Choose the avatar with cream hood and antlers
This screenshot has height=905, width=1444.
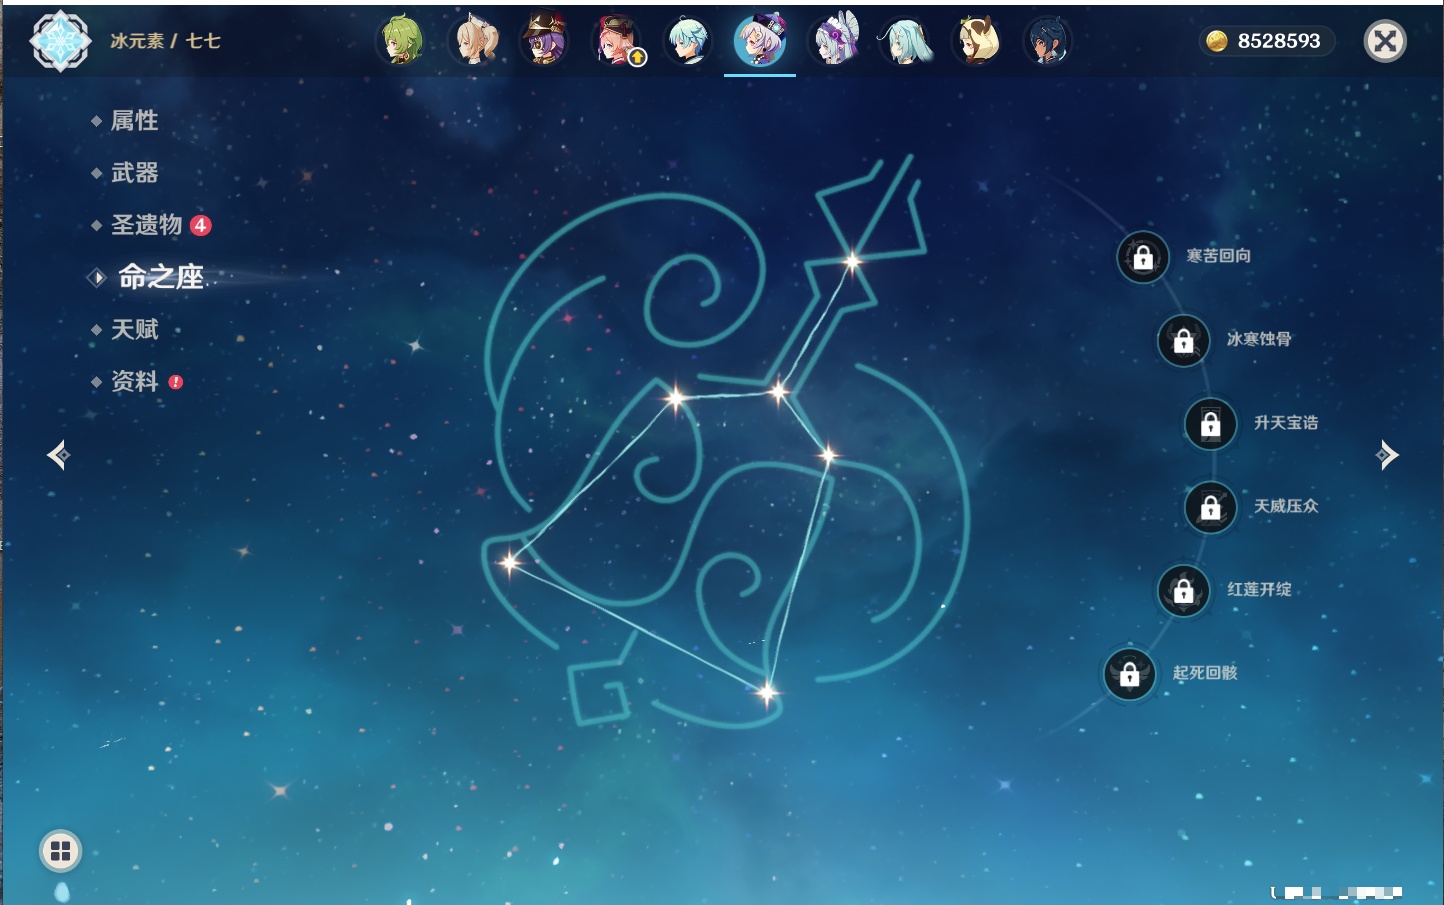[978, 41]
